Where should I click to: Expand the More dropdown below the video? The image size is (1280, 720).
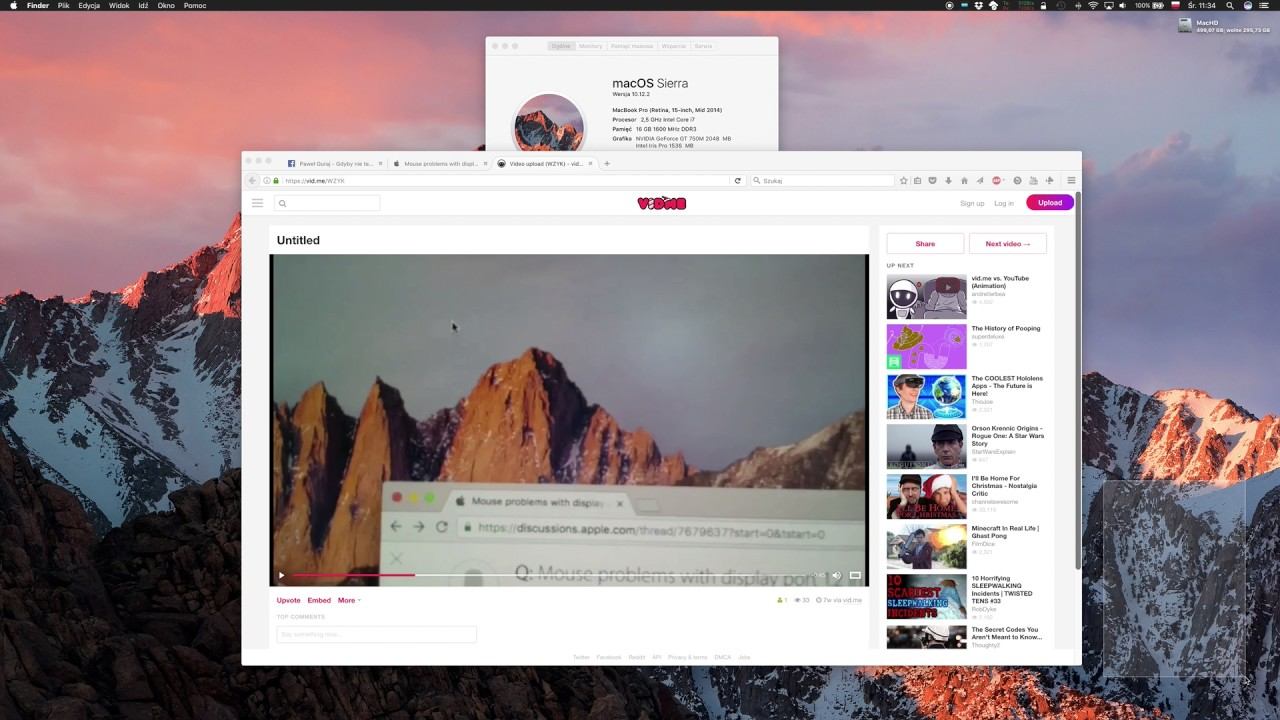point(349,600)
